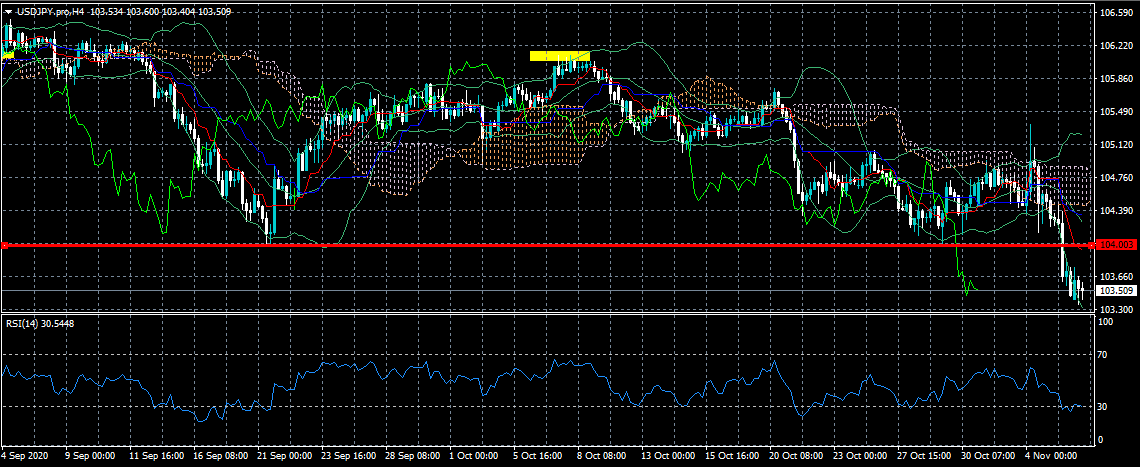This screenshot has height=467, width=1140.
Task: Click the red 104.003 price label
Action: (x=1115, y=244)
